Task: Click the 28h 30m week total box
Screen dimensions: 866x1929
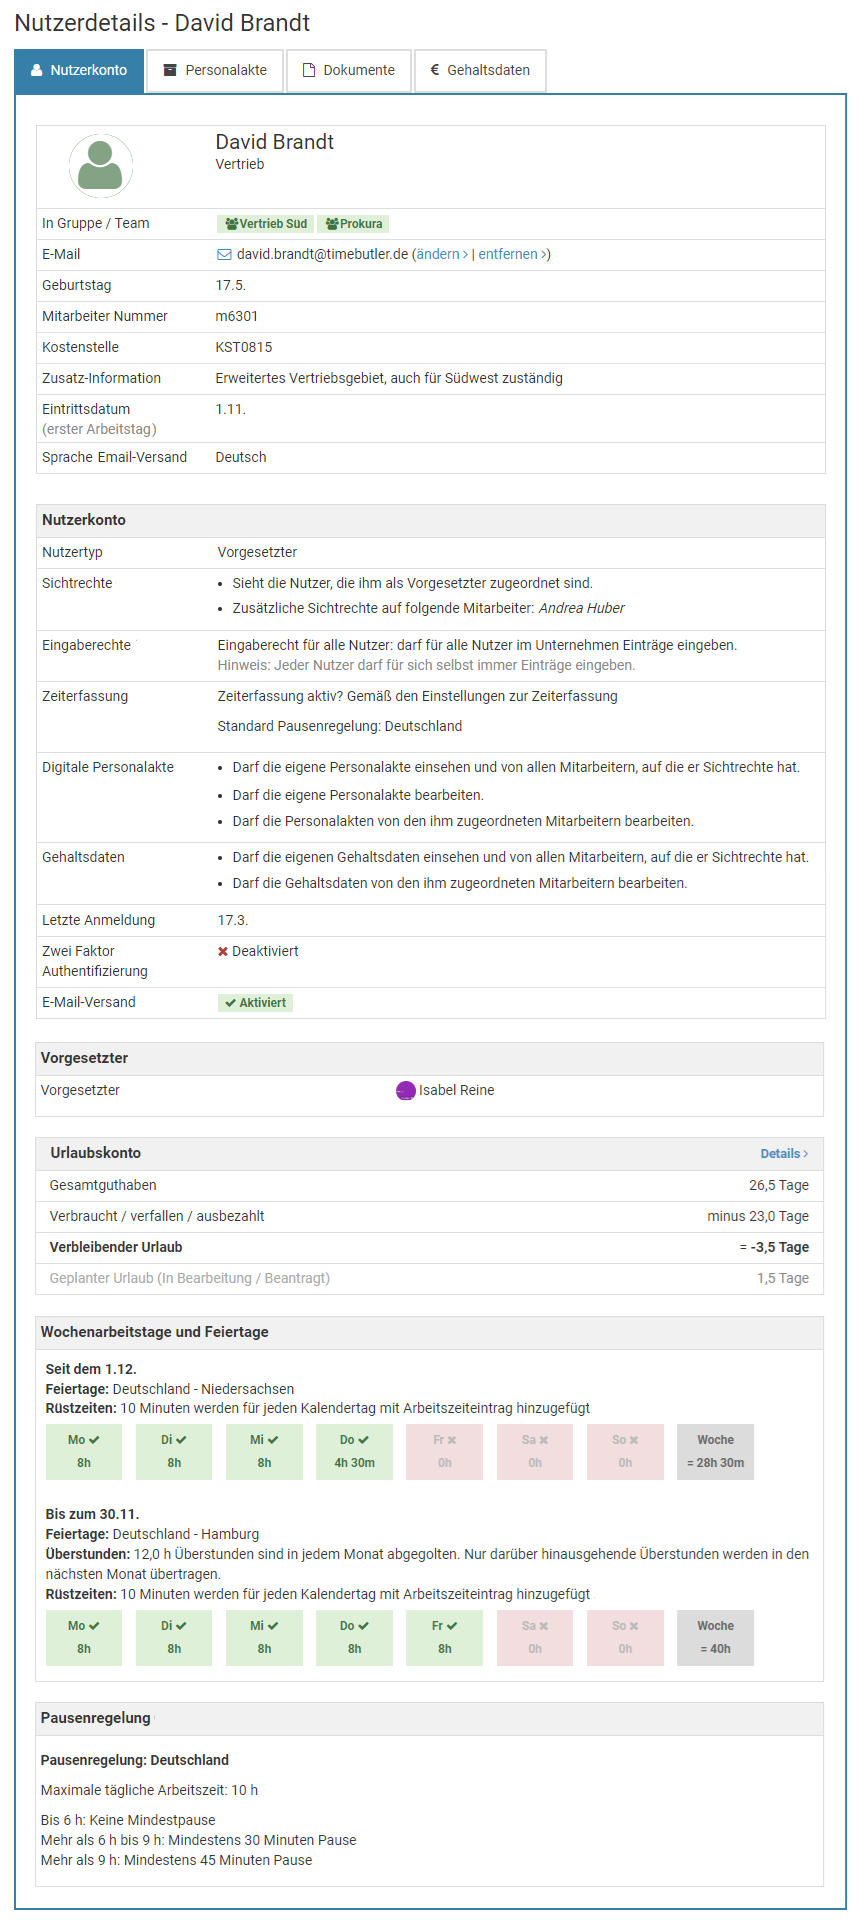Action: pos(715,1452)
